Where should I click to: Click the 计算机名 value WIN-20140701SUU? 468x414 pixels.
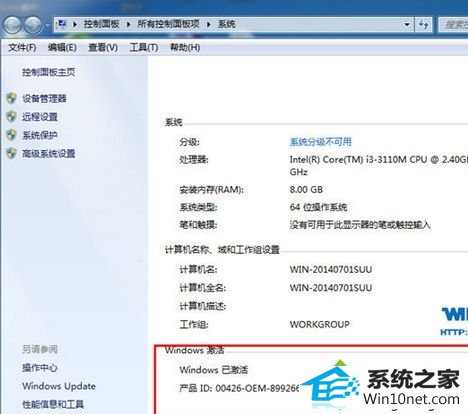click(x=331, y=269)
